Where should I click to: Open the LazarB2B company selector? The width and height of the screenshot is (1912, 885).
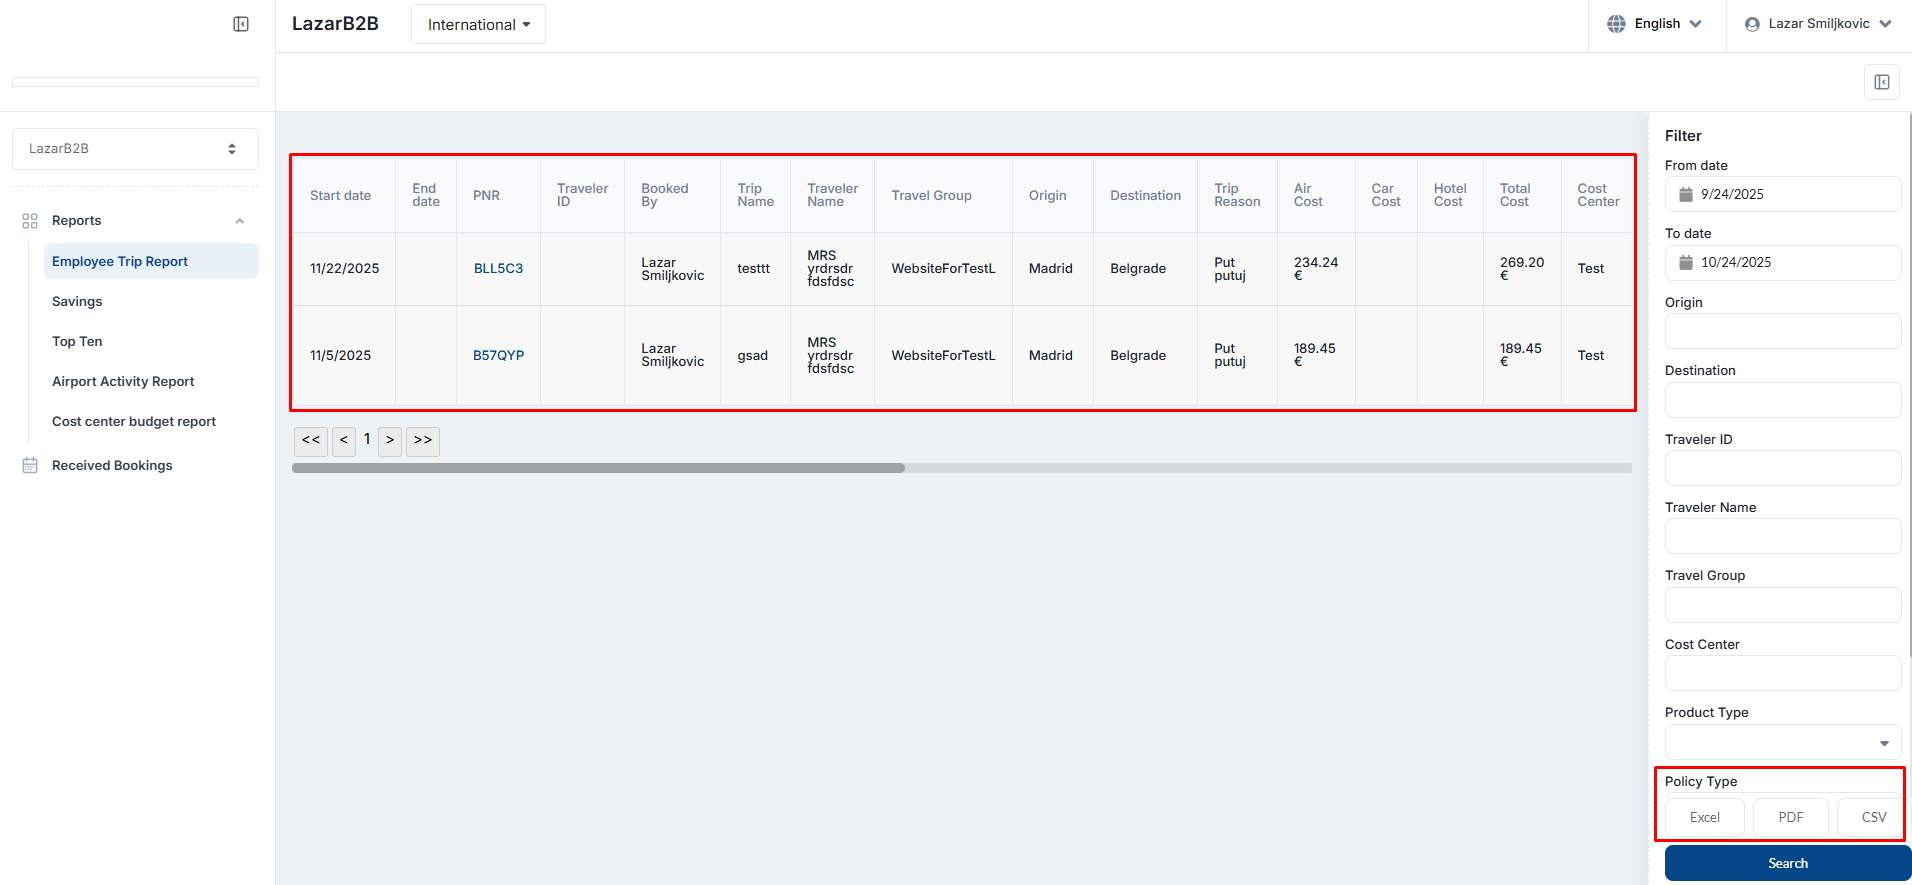pos(135,148)
